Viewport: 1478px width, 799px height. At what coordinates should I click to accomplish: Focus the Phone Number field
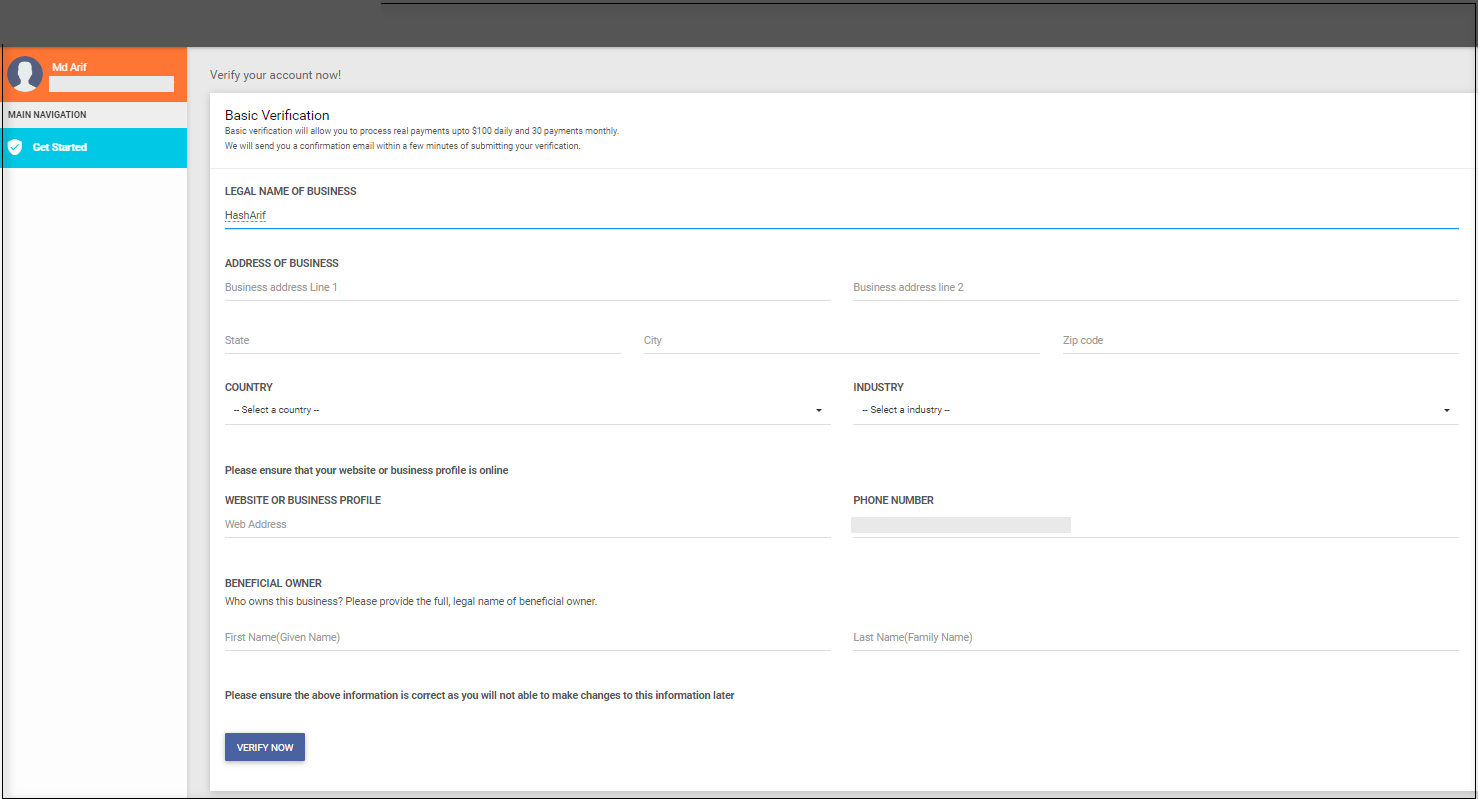point(1155,525)
